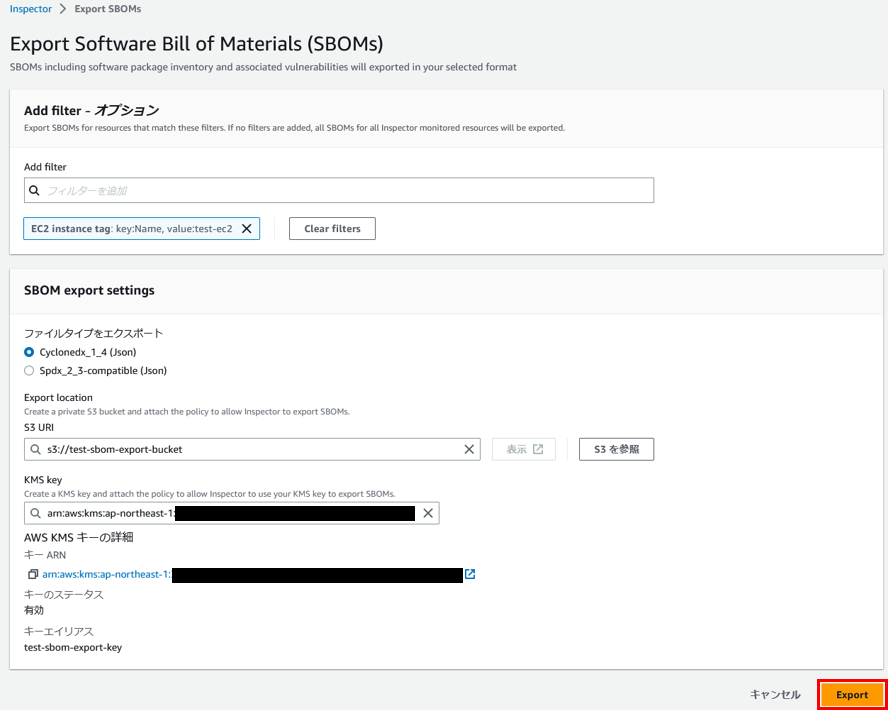
Task: Click the S3 を参照 browse button
Action: [x=616, y=449]
